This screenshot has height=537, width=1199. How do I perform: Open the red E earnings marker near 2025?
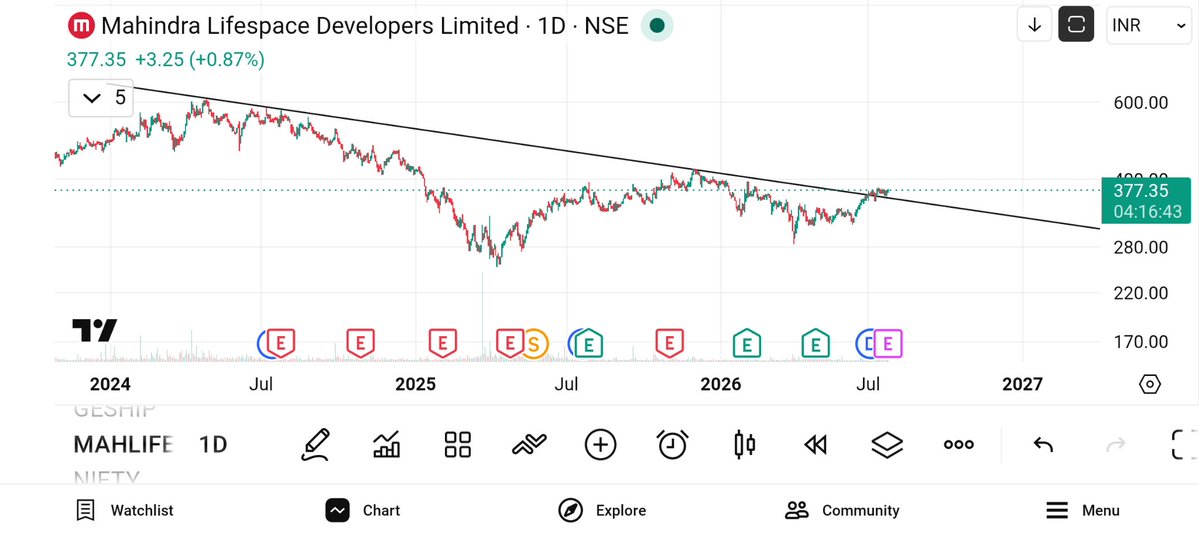point(442,344)
